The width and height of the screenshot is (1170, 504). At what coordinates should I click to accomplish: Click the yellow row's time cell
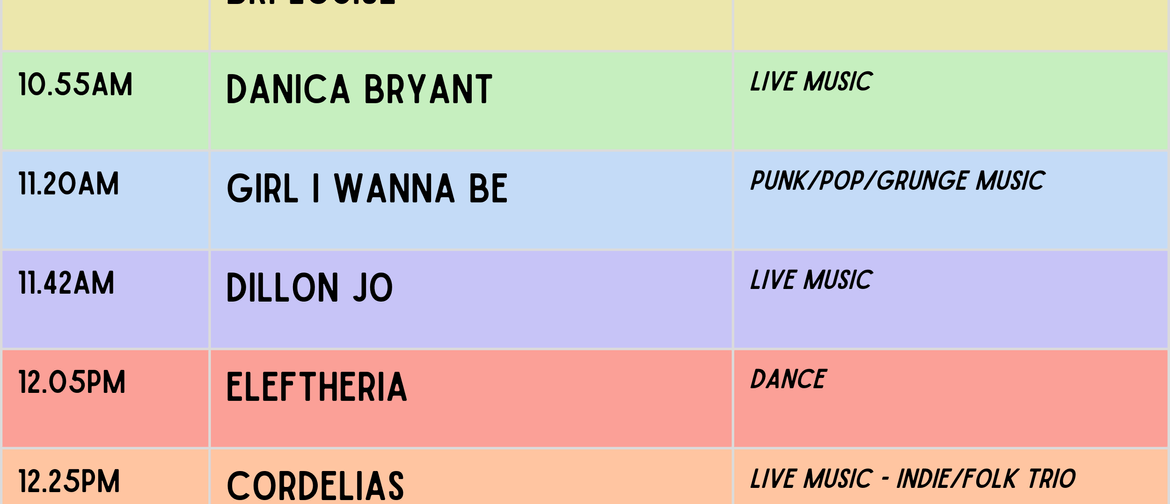(x=105, y=25)
